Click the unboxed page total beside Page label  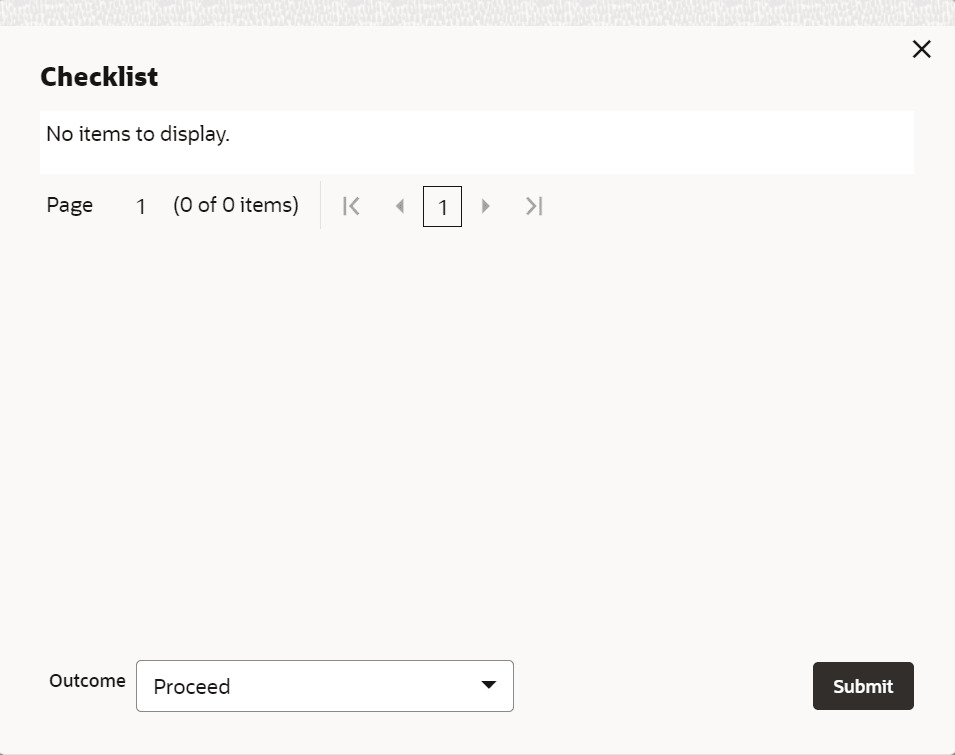141,206
